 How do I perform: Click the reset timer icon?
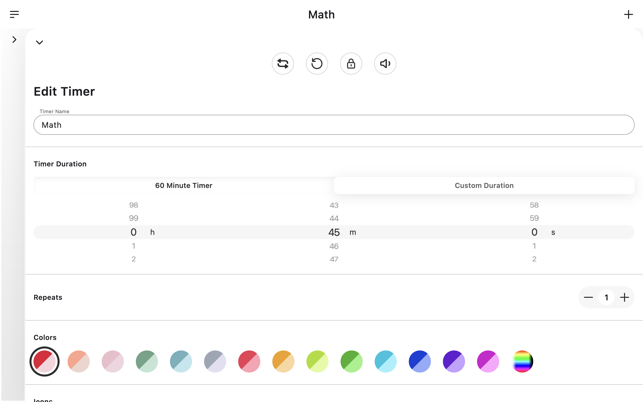(317, 64)
